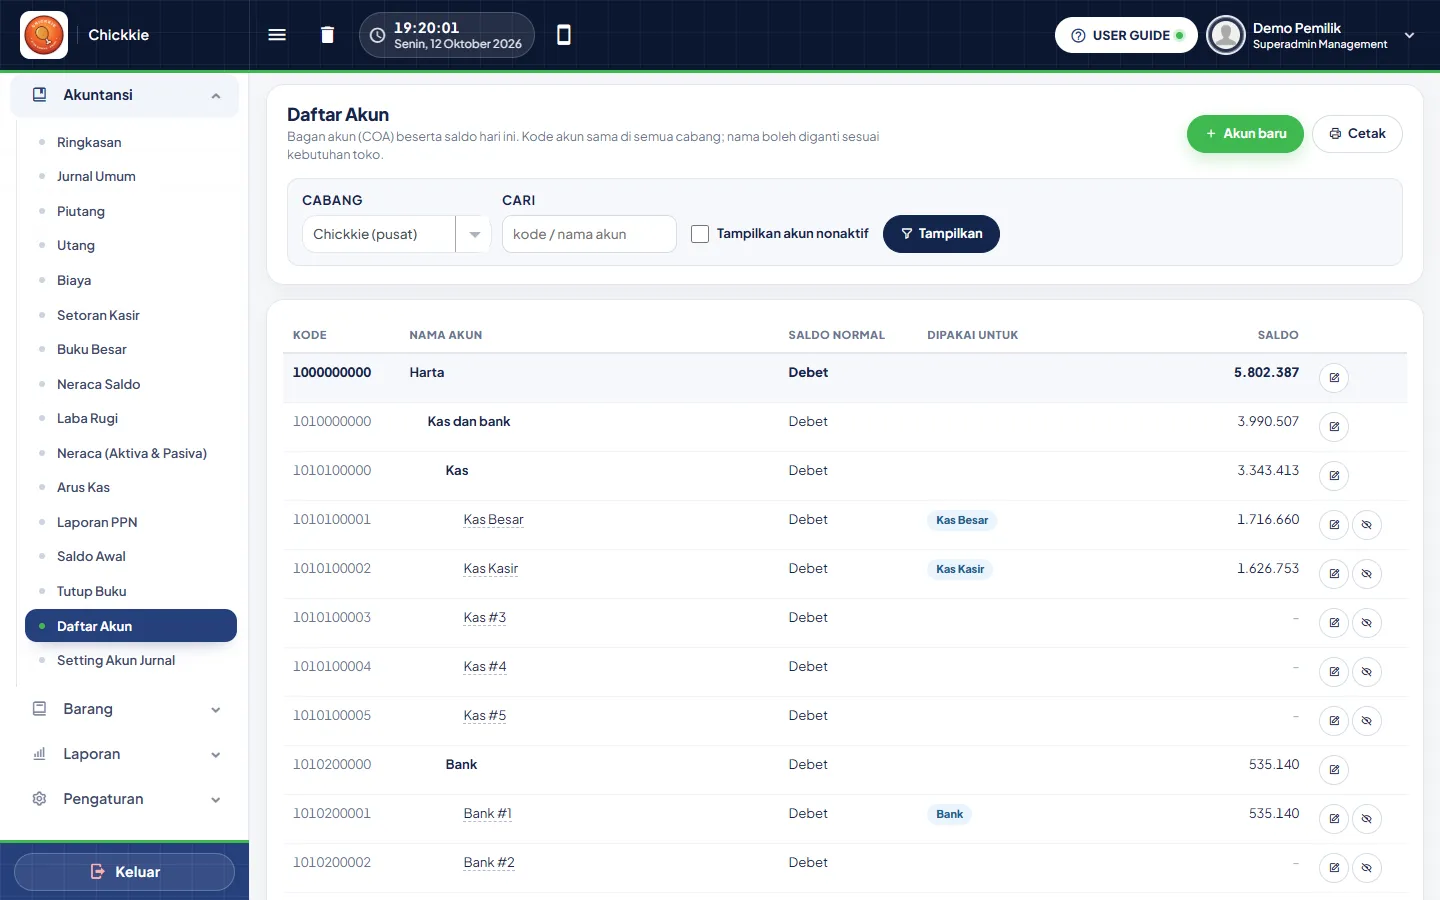This screenshot has height=900, width=1440.
Task: Expand the Barang menu section
Action: [x=124, y=709]
